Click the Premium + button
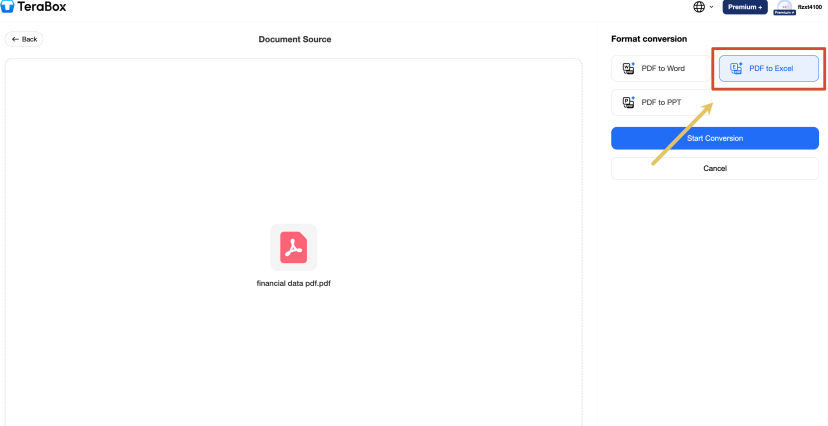 coord(745,7)
